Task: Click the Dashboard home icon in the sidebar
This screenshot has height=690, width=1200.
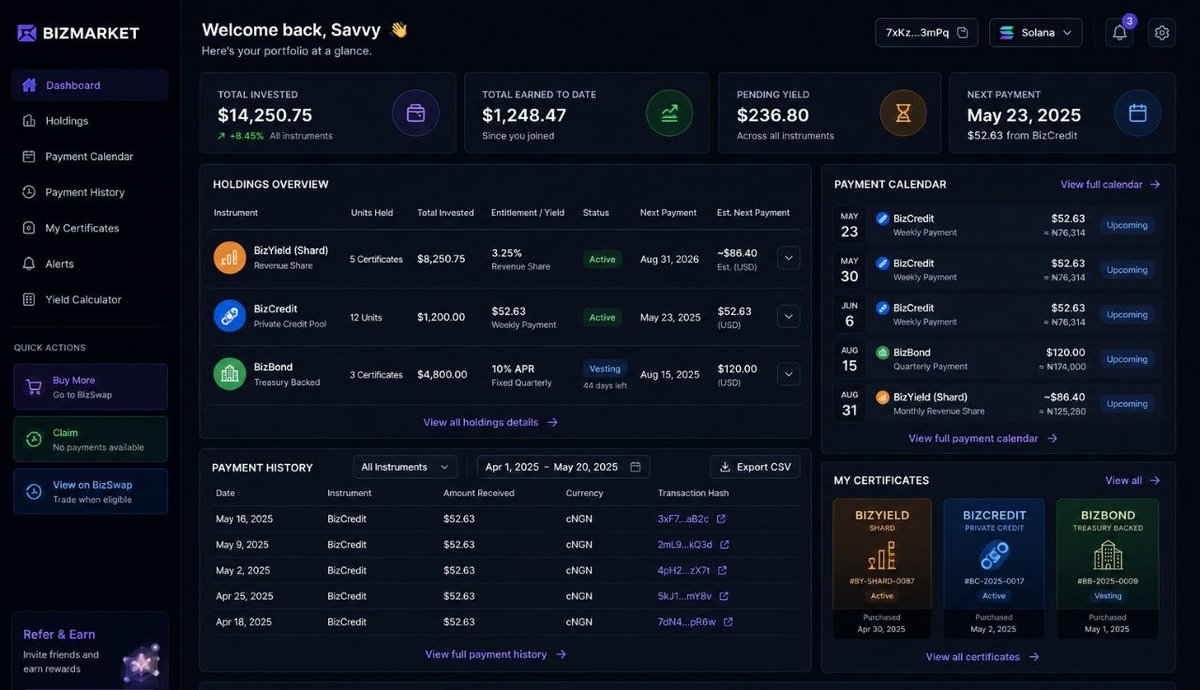Action: pos(29,85)
